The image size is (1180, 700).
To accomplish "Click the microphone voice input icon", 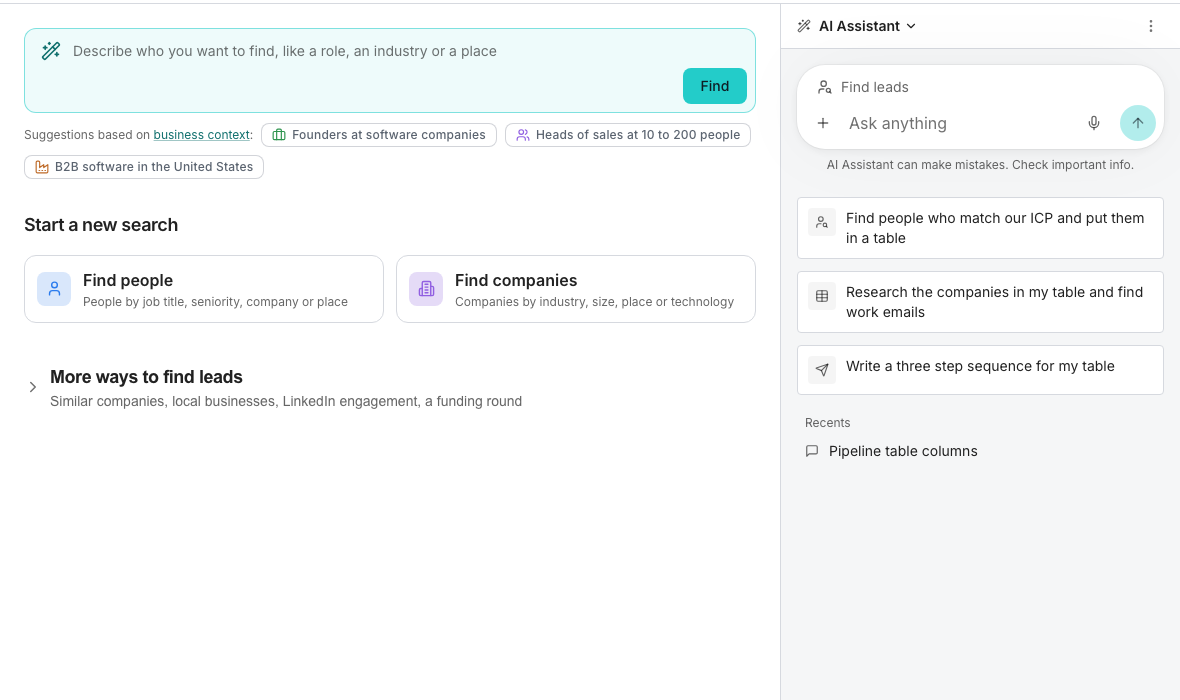I will (x=1093, y=123).
